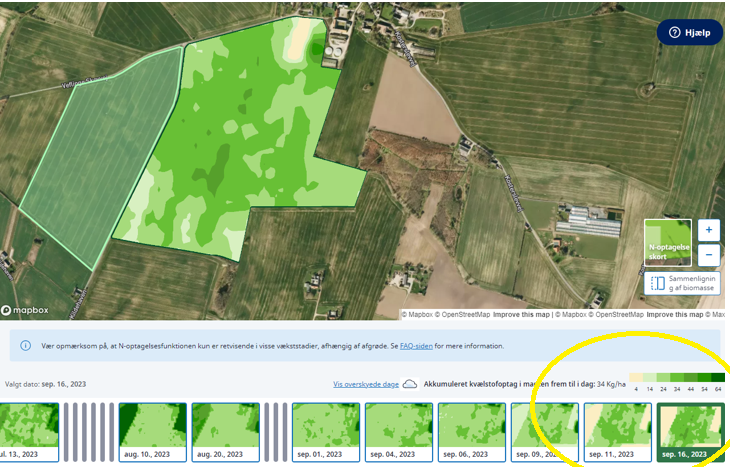
Task: Click the Vis overskyede dage link
Action: tap(365, 384)
